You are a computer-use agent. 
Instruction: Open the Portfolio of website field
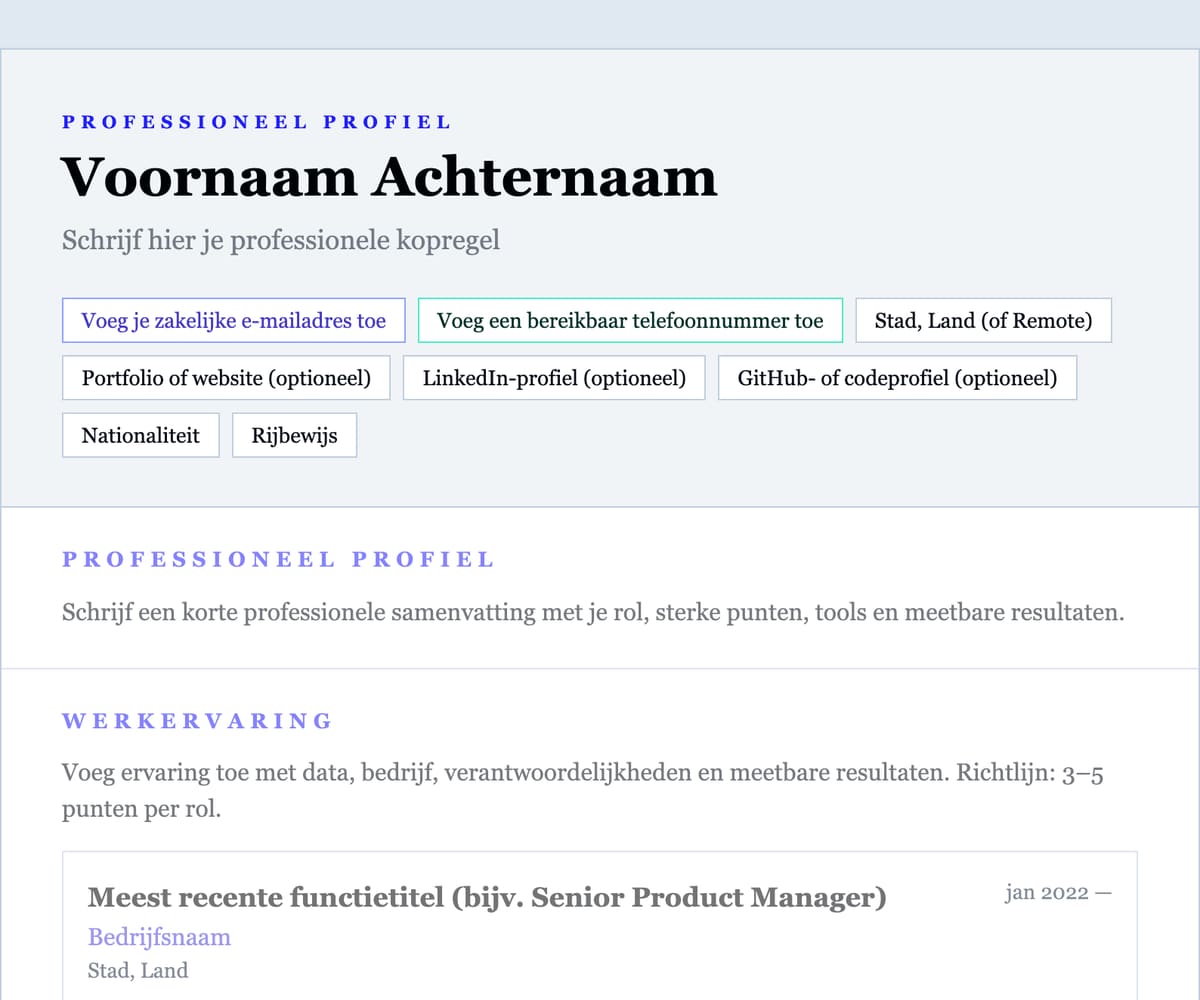[226, 378]
